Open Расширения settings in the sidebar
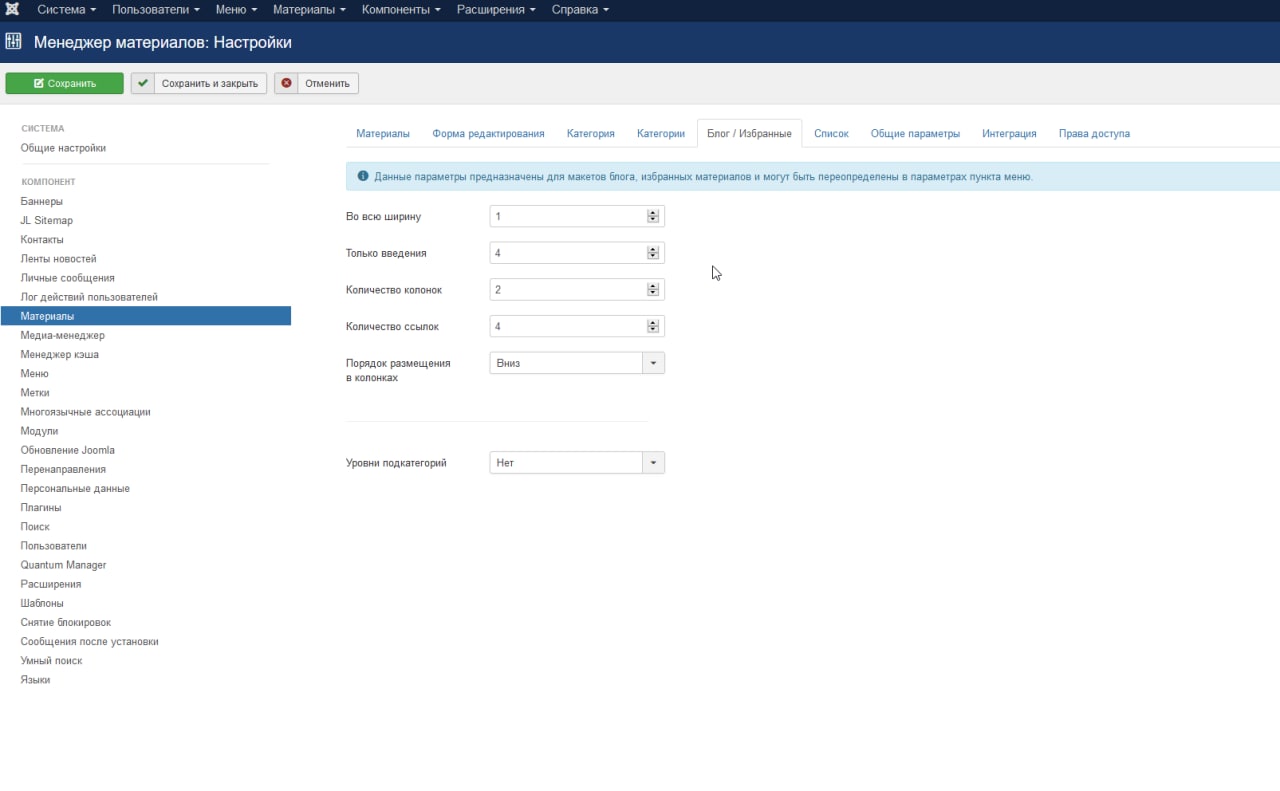This screenshot has width=1280, height=791. pyautogui.click(x=51, y=584)
